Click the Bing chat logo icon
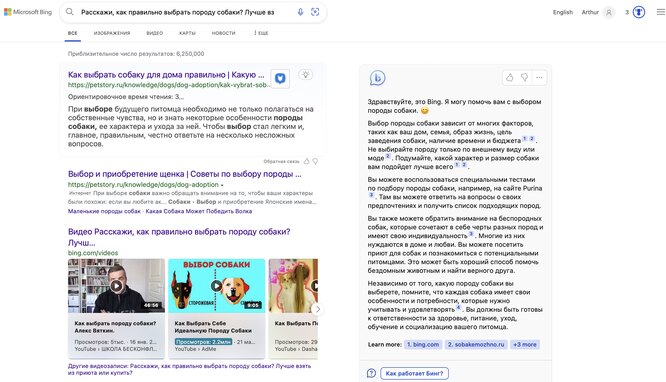The image size is (666, 382). (x=377, y=78)
